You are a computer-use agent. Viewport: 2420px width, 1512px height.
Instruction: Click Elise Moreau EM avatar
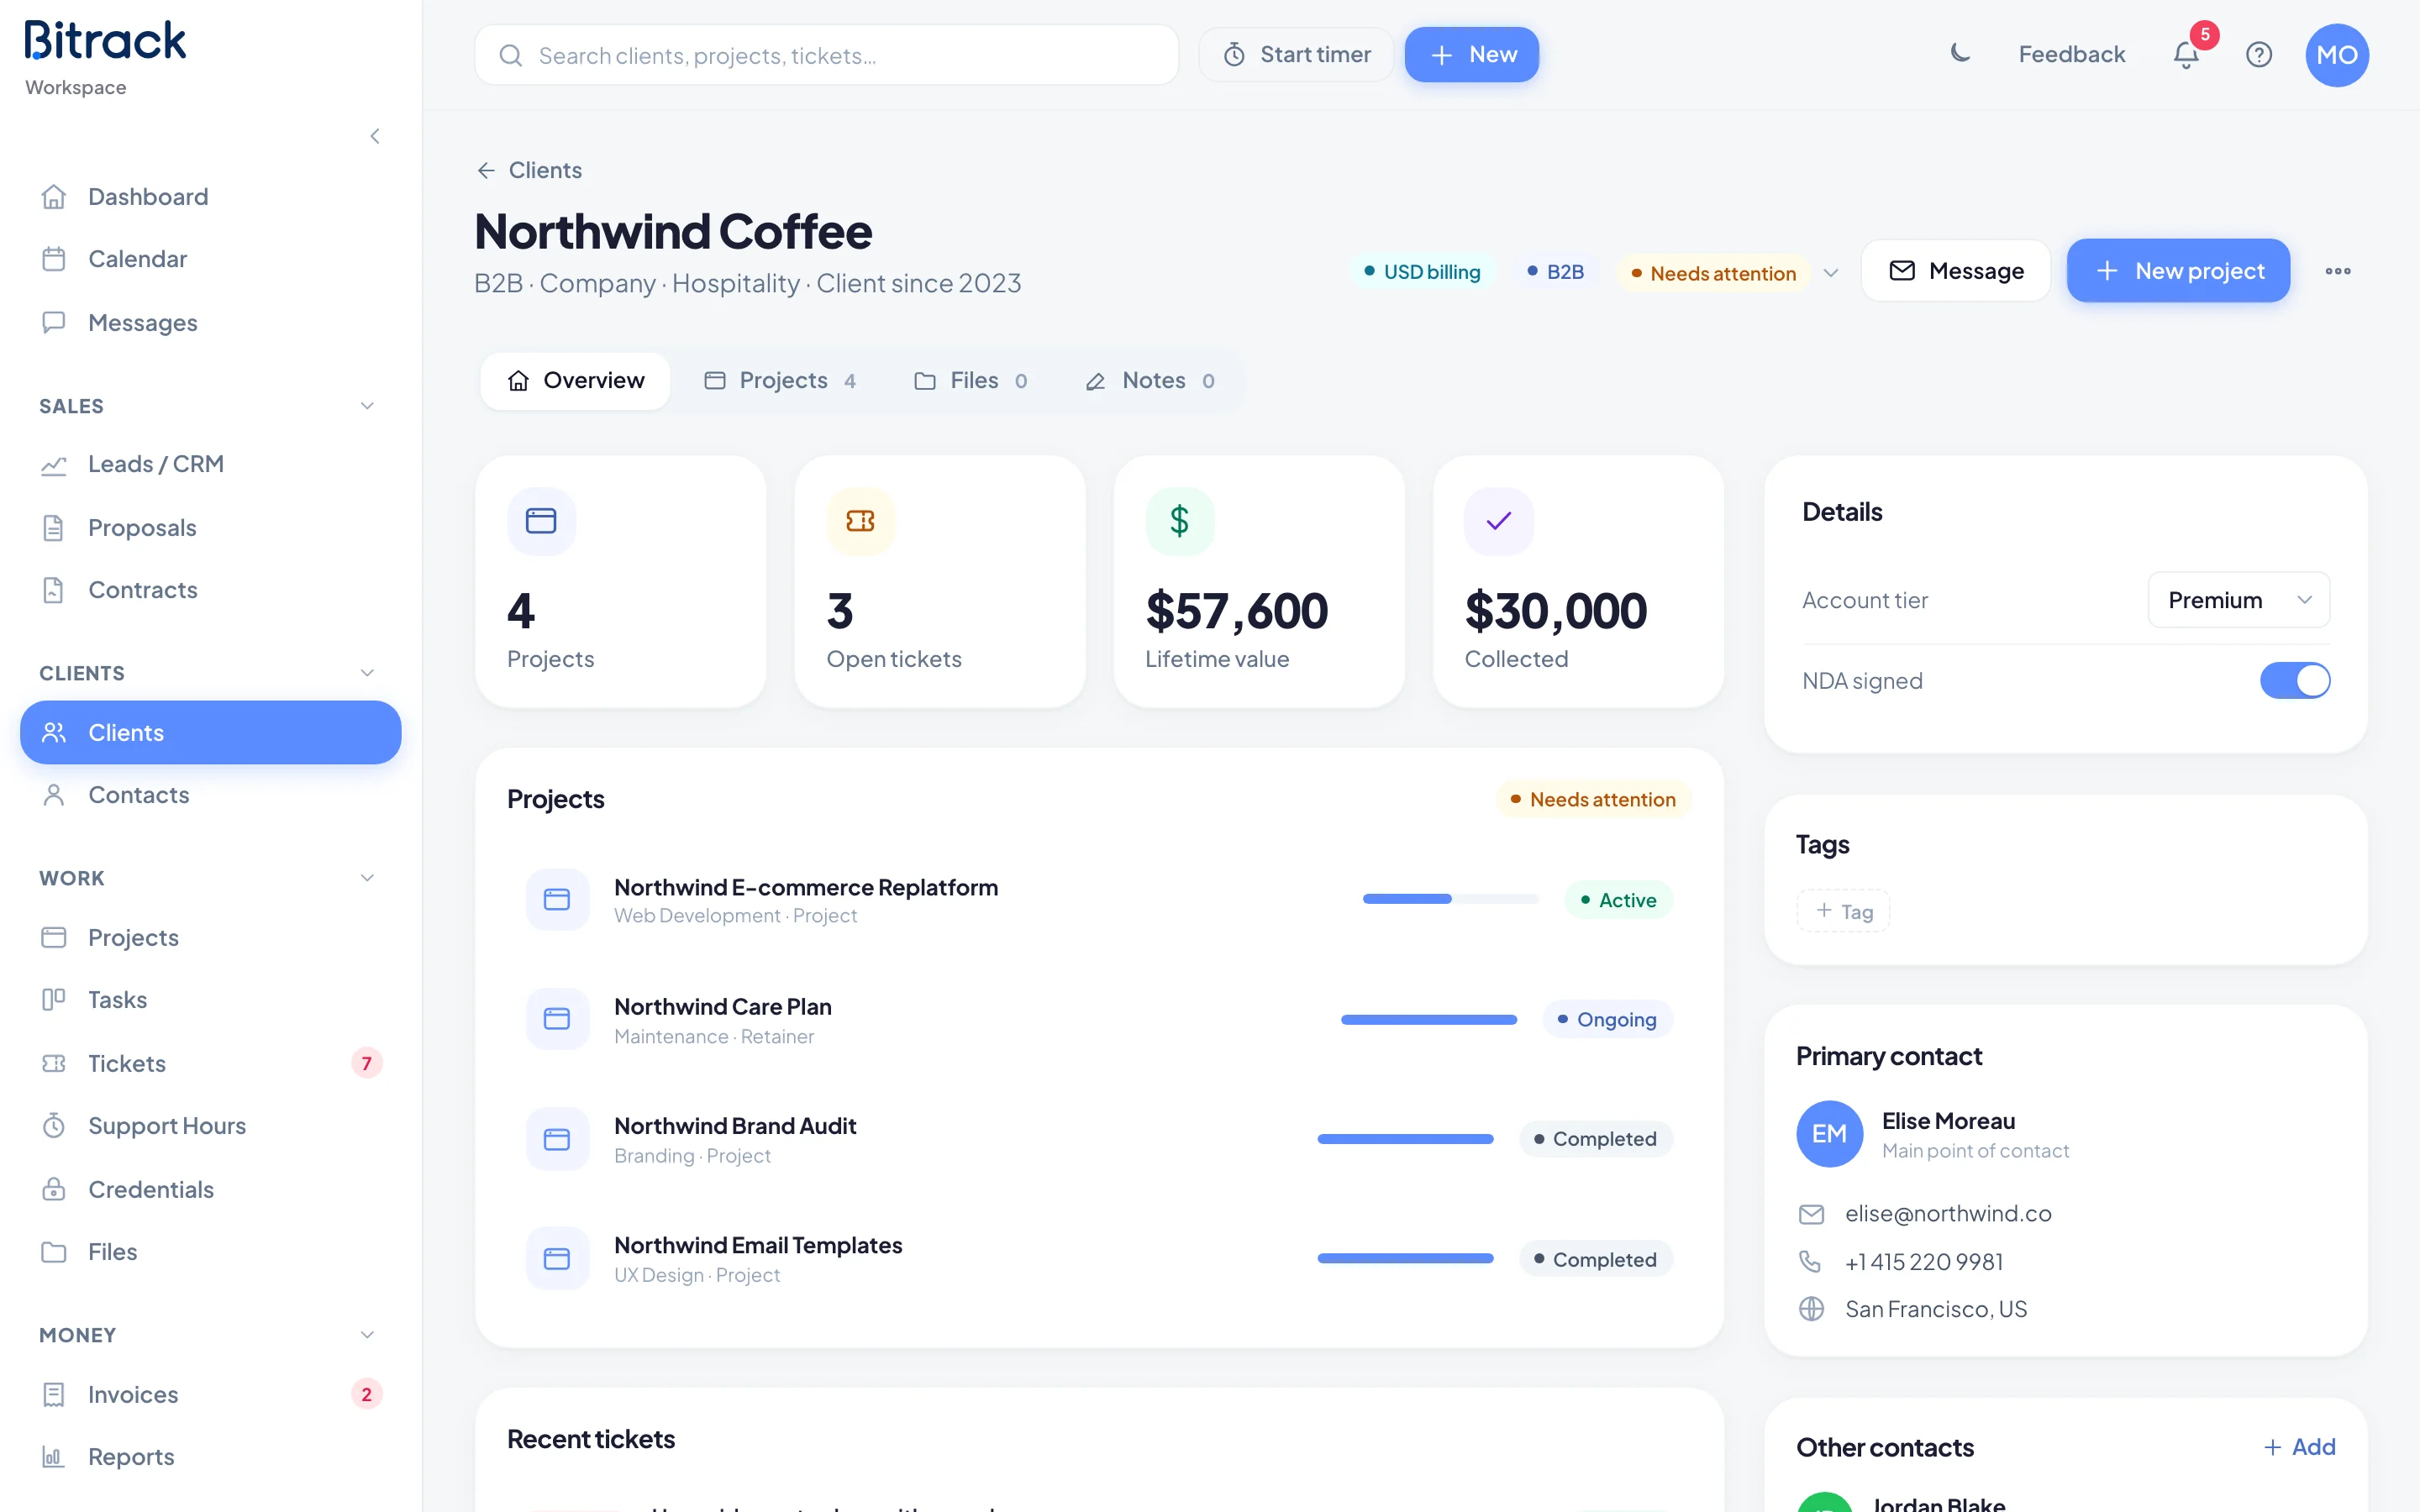[x=1829, y=1133]
